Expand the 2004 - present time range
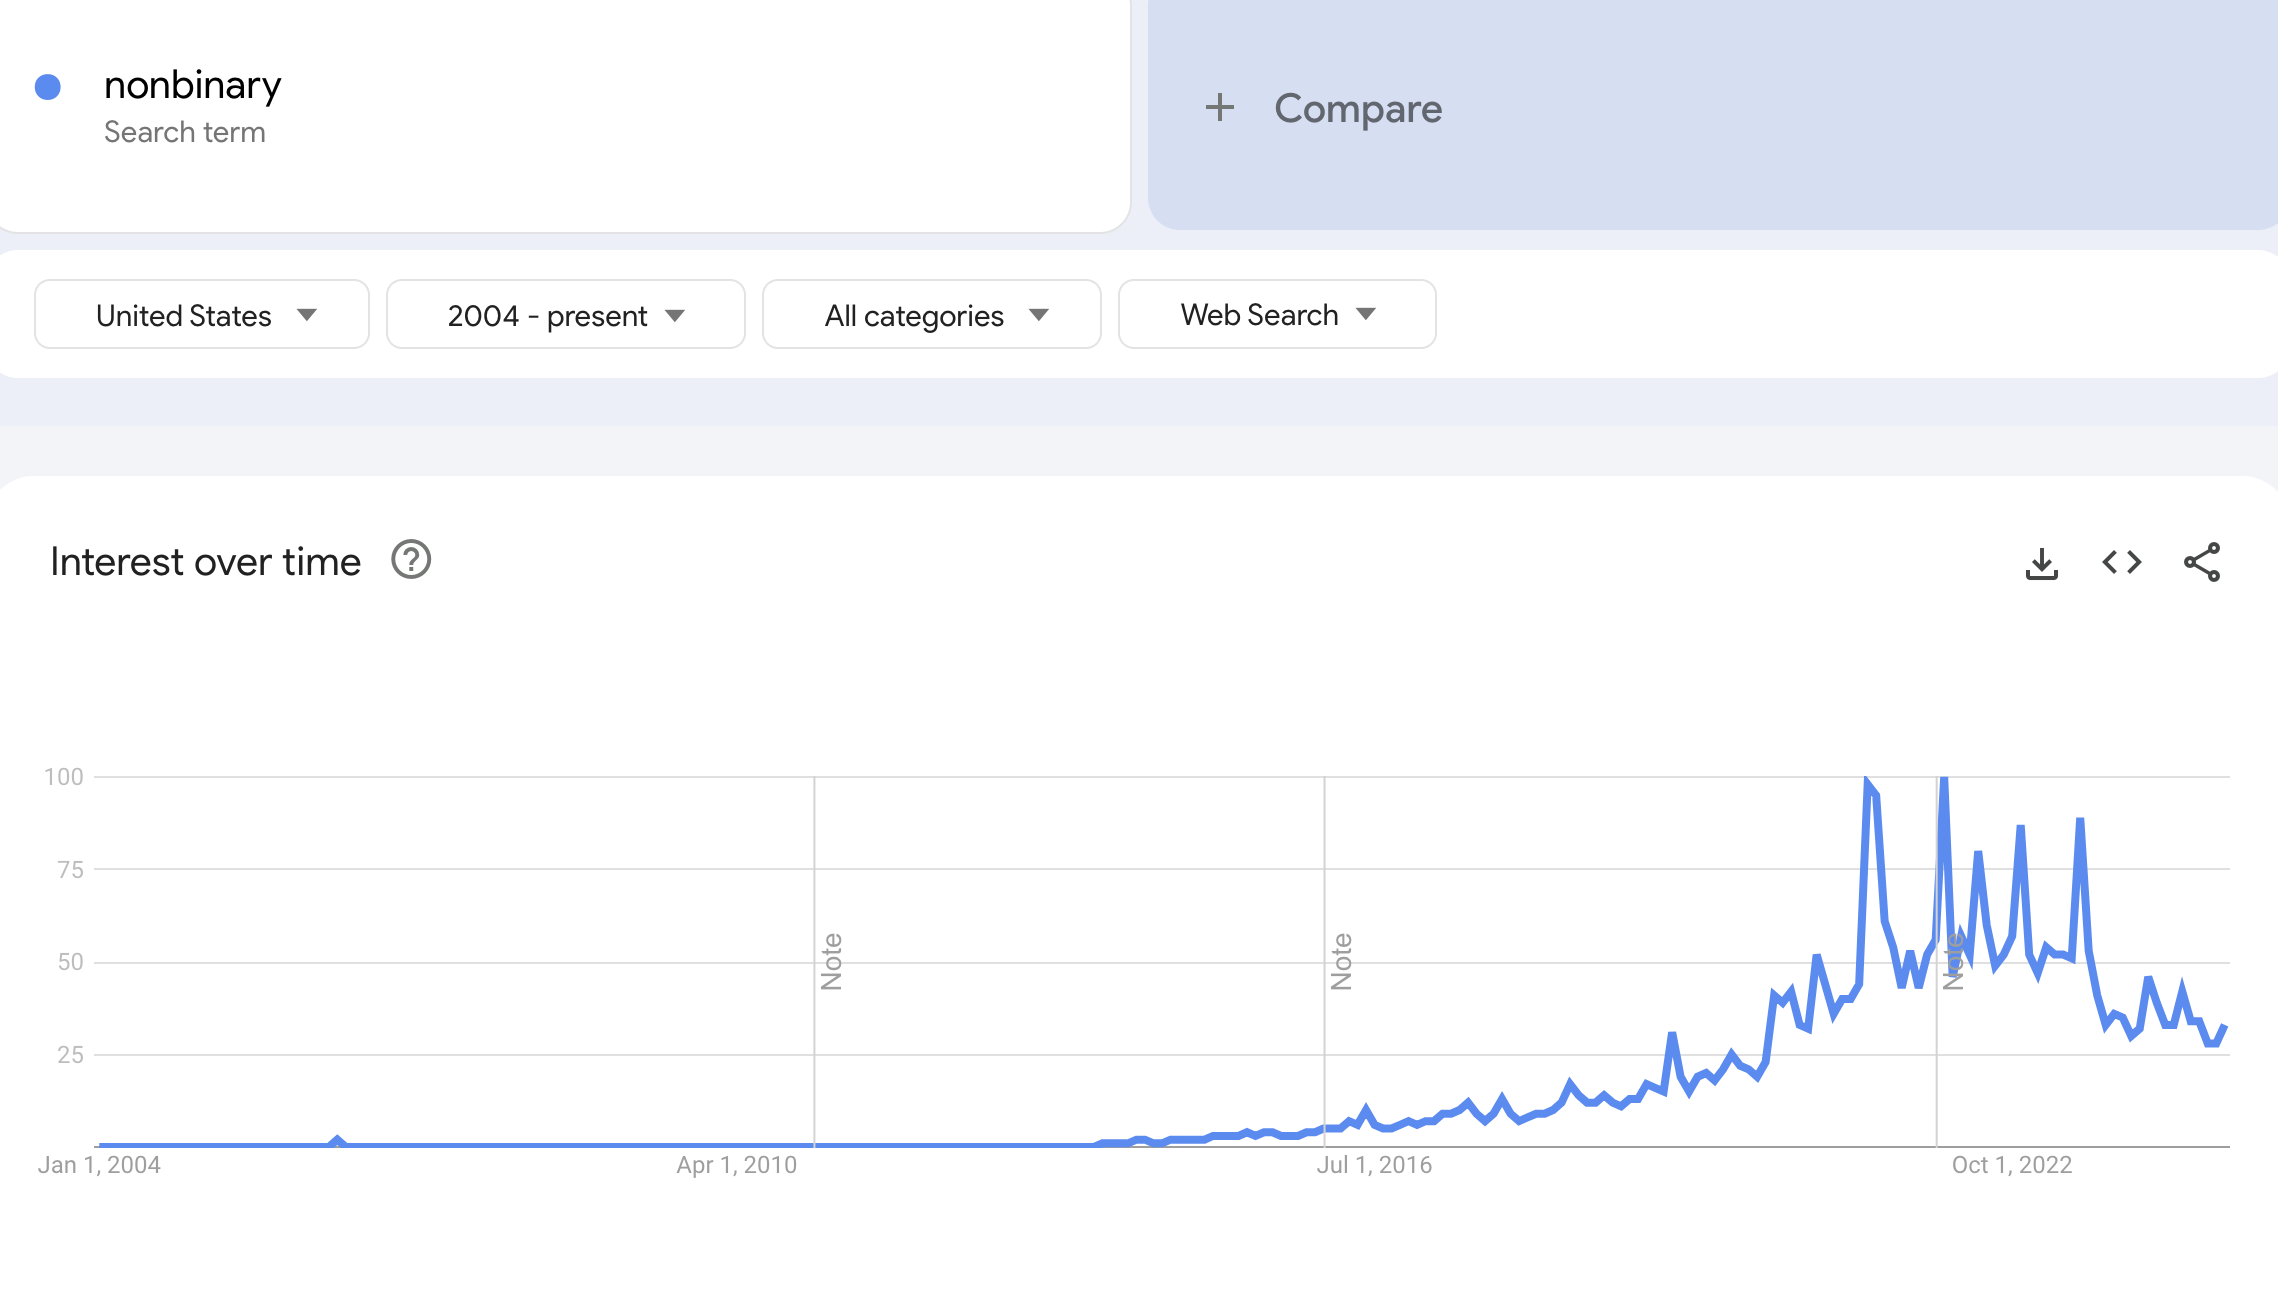 [x=565, y=315]
